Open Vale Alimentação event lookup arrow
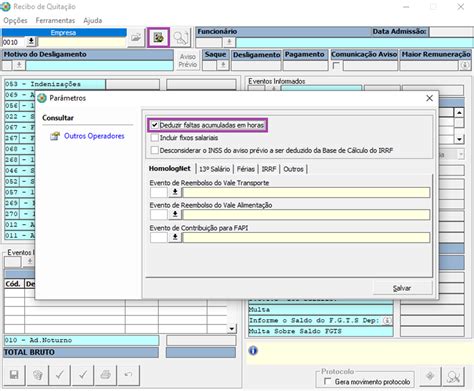This screenshot has width=474, height=391. pyautogui.click(x=175, y=214)
